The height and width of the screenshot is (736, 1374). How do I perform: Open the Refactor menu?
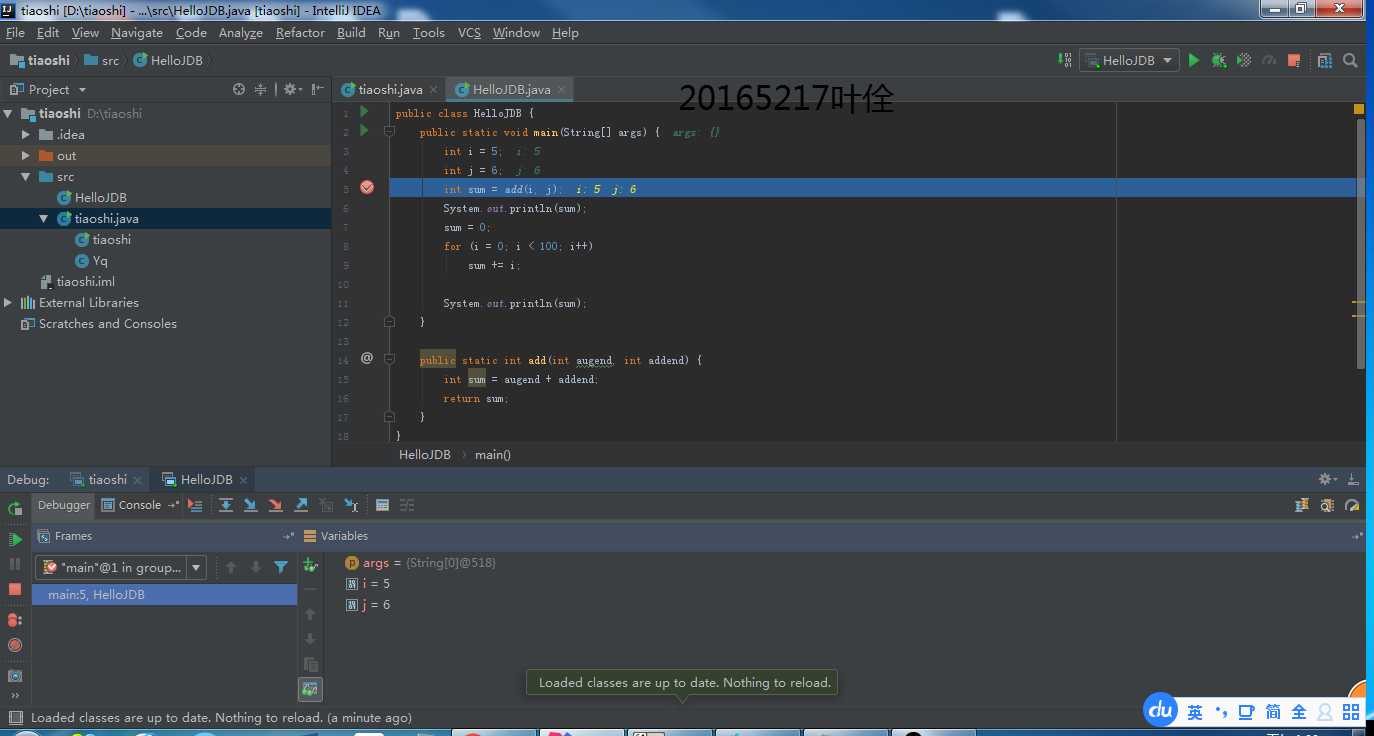pyautogui.click(x=300, y=32)
